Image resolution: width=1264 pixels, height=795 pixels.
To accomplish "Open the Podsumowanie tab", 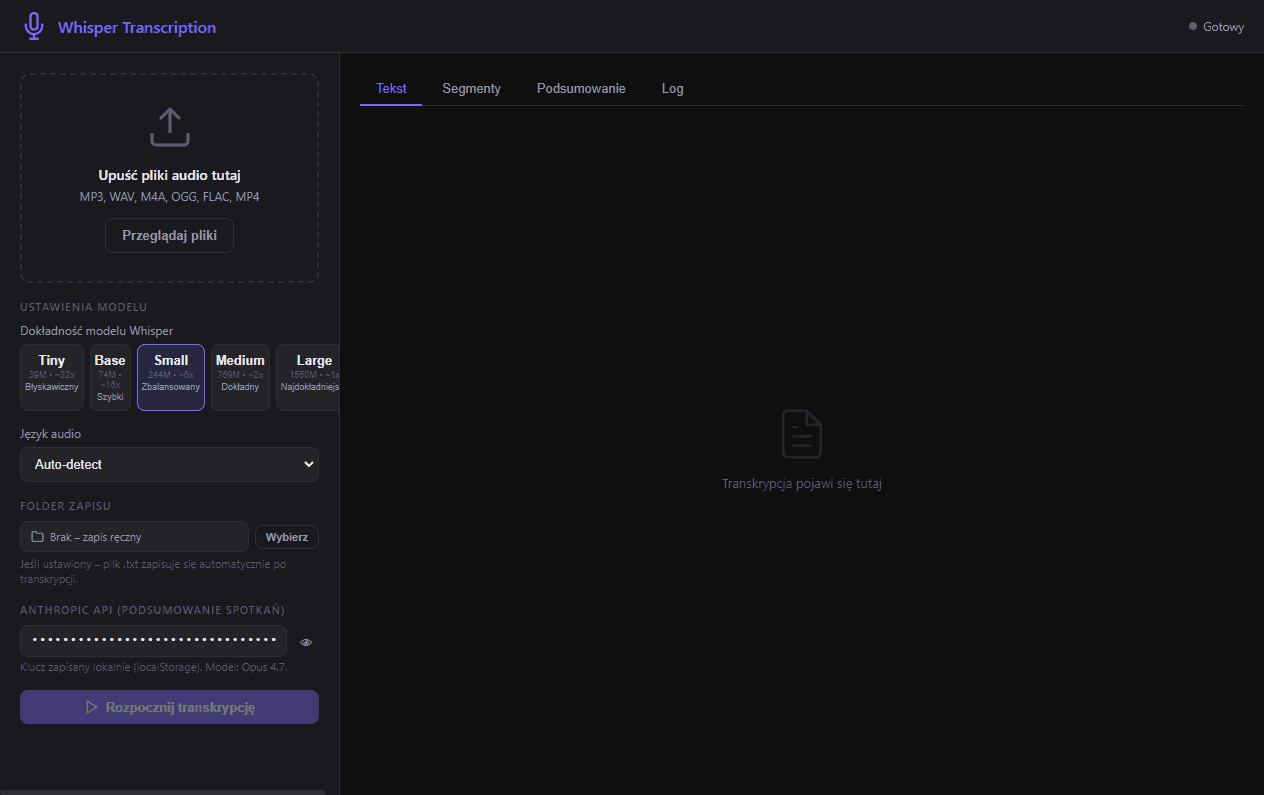I will point(581,88).
